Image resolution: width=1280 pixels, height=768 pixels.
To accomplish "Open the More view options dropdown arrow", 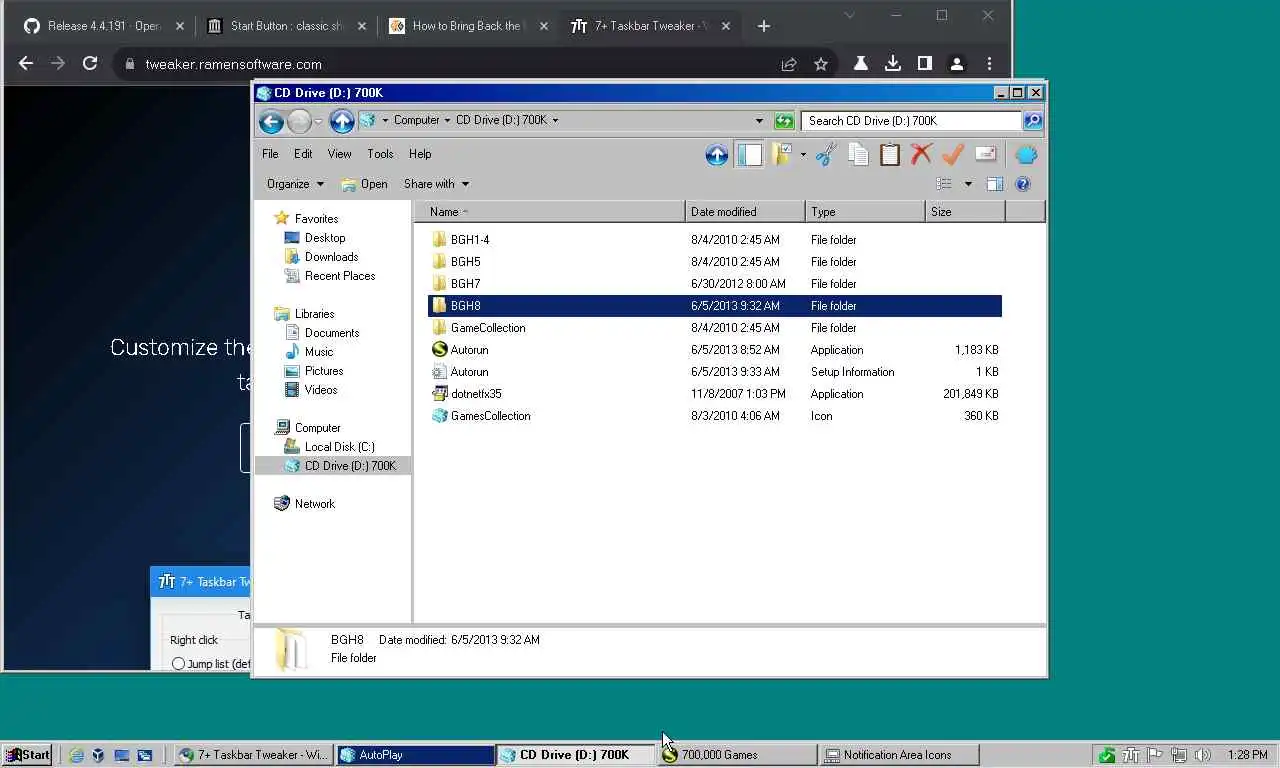I will pyautogui.click(x=968, y=184).
